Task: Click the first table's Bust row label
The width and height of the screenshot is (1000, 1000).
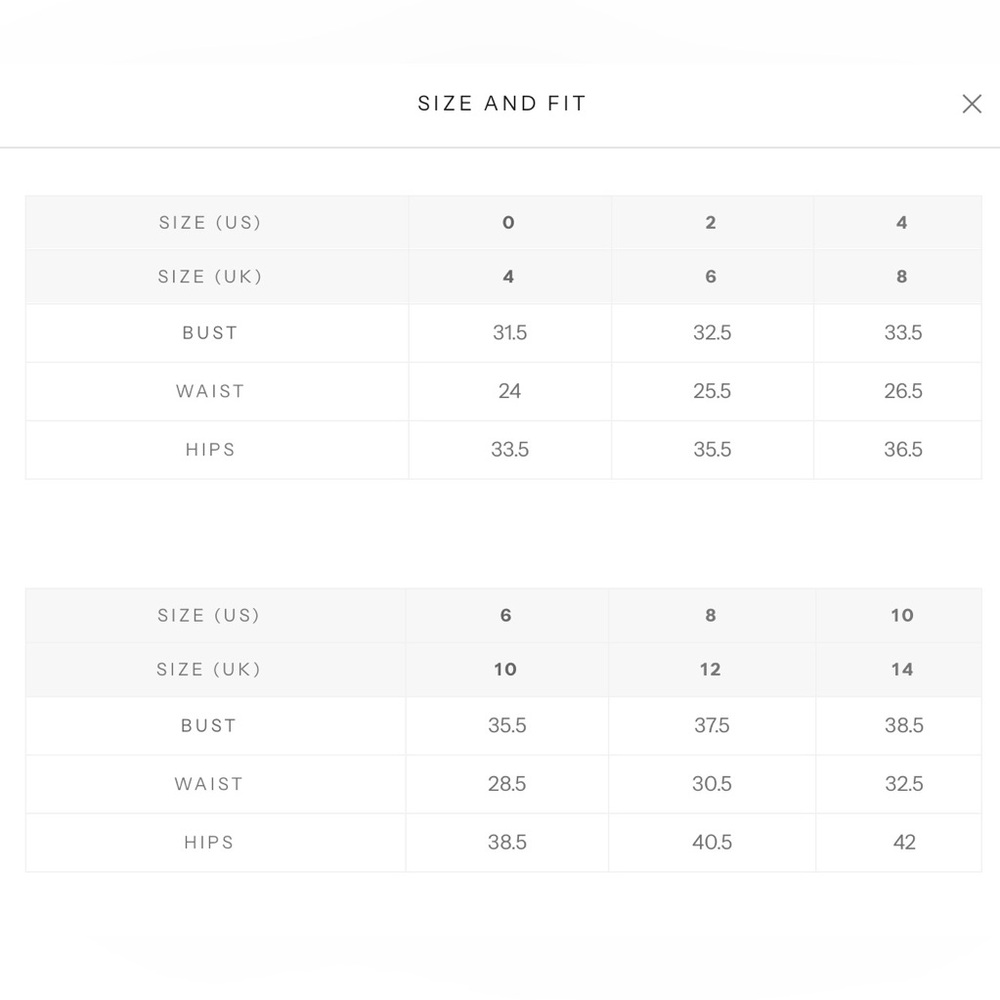Action: tap(210, 333)
